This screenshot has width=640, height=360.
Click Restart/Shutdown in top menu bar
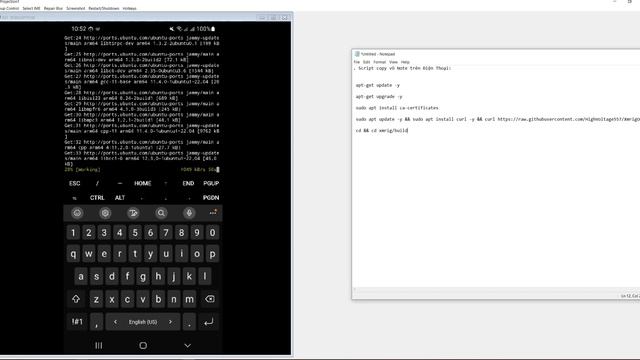(x=104, y=8)
